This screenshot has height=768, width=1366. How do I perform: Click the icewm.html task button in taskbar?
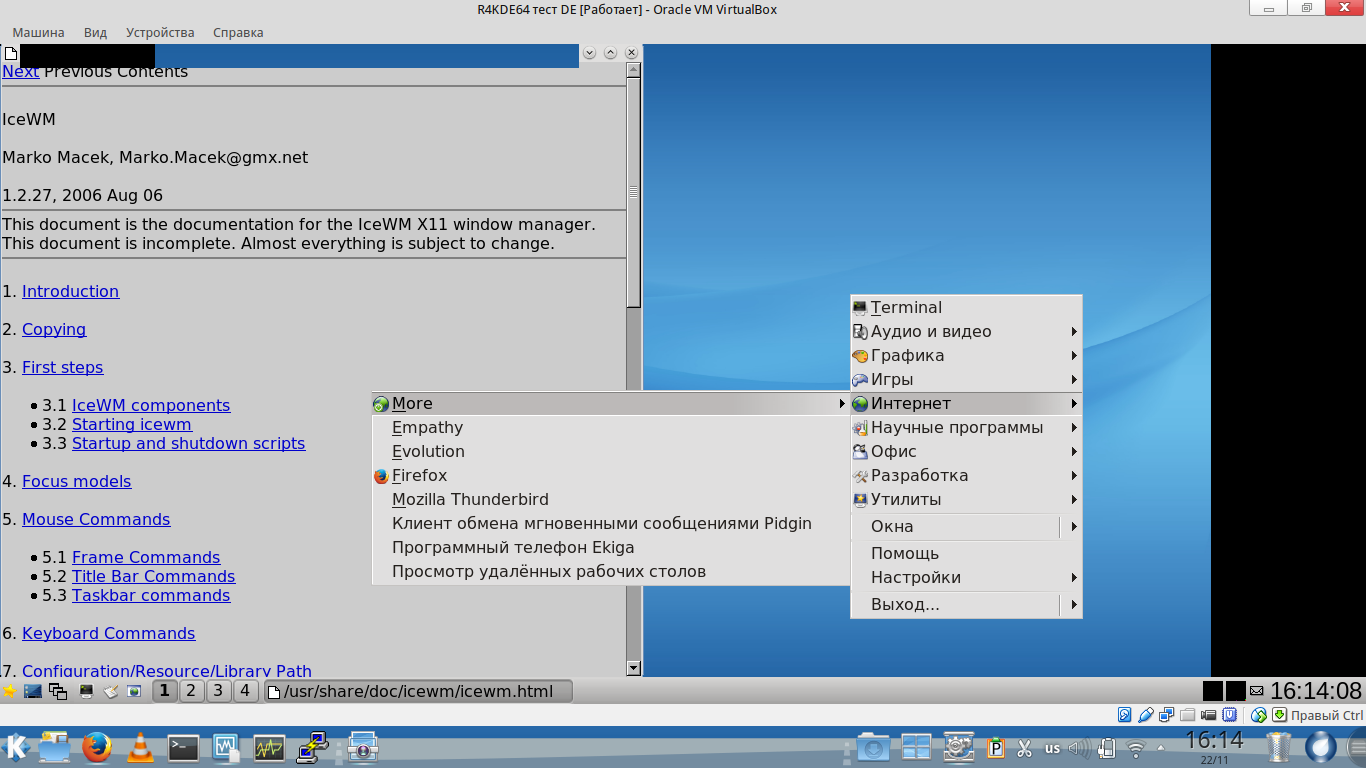[418, 691]
